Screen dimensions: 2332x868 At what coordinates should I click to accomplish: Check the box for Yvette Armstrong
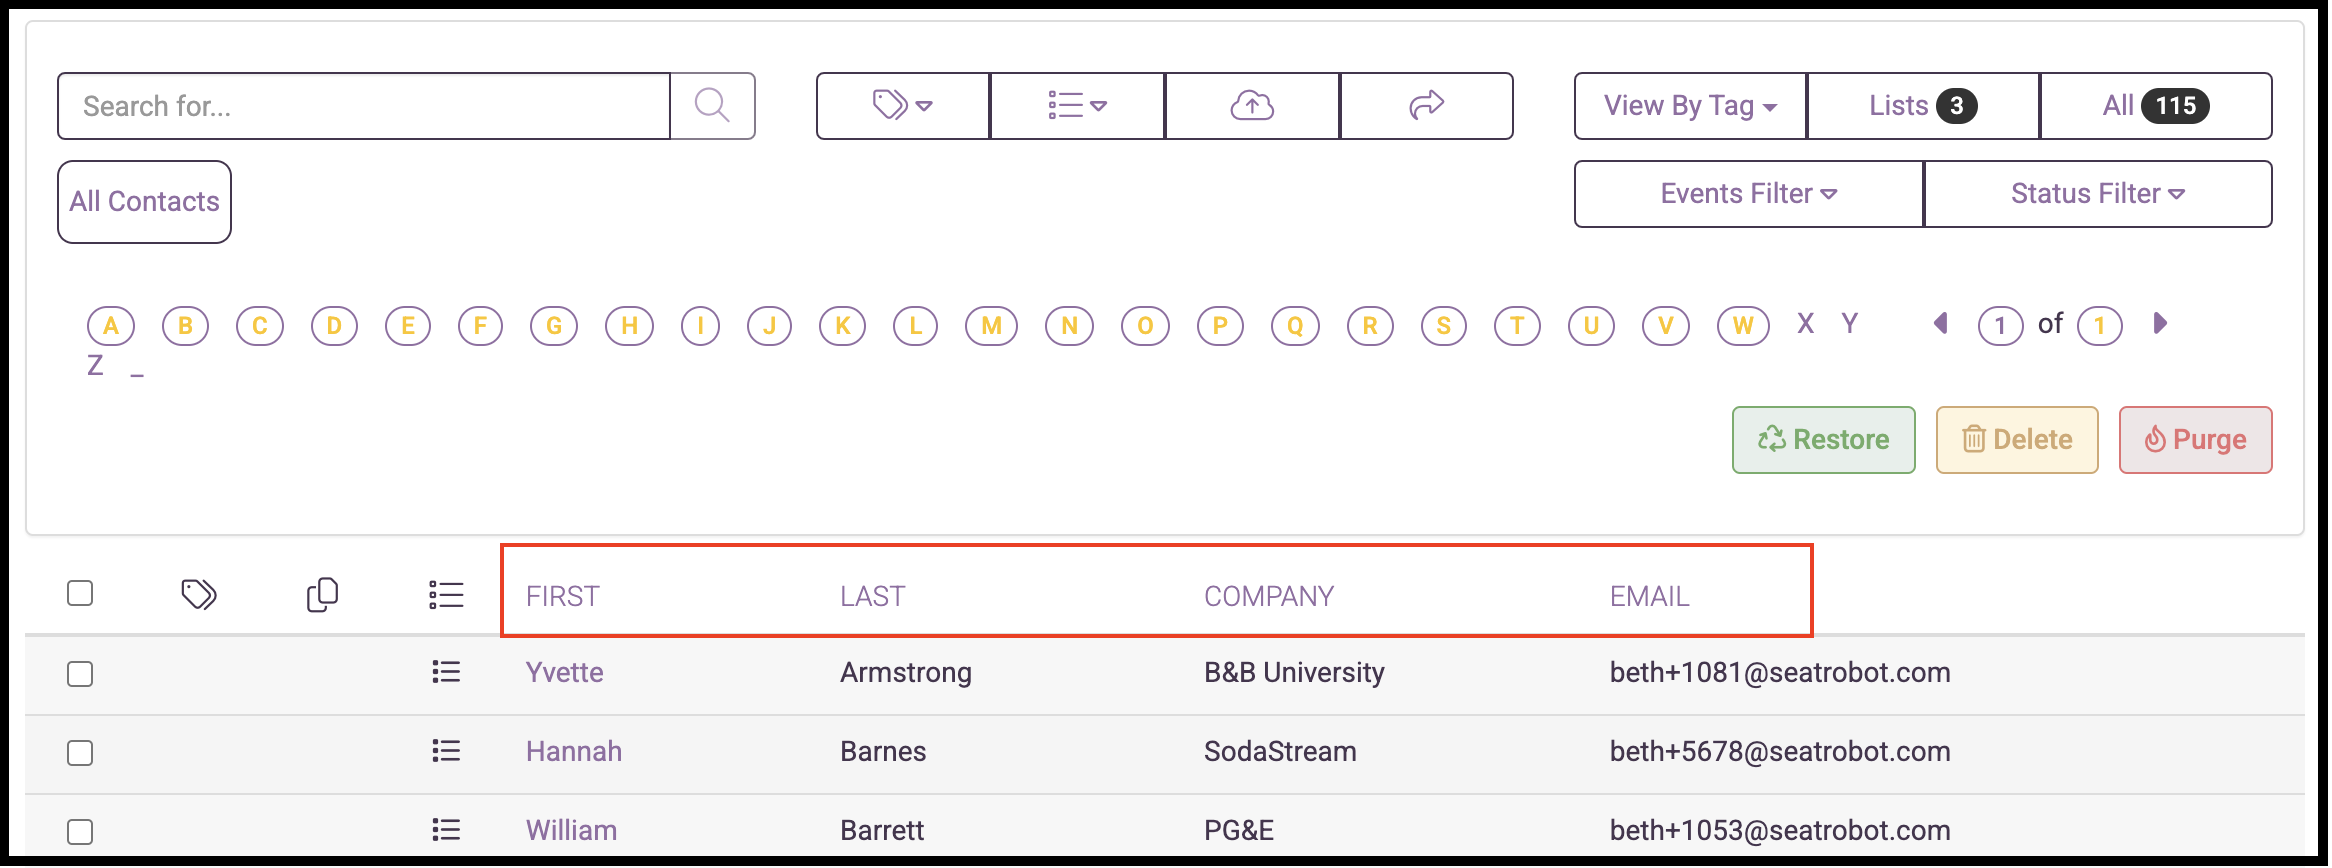[x=80, y=674]
